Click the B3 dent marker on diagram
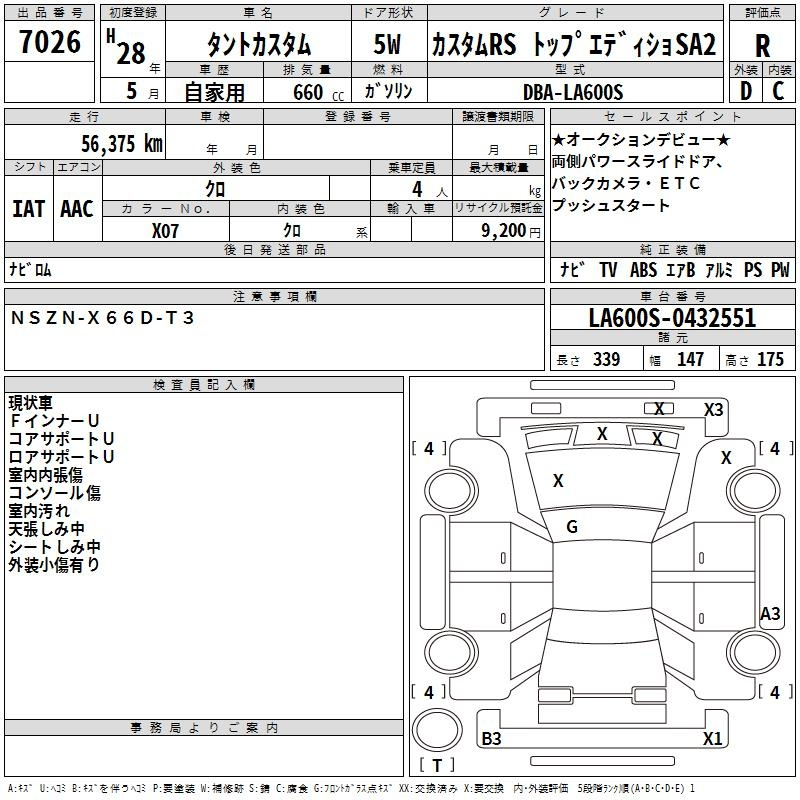Viewport: 800px width, 800px height. 492,739
